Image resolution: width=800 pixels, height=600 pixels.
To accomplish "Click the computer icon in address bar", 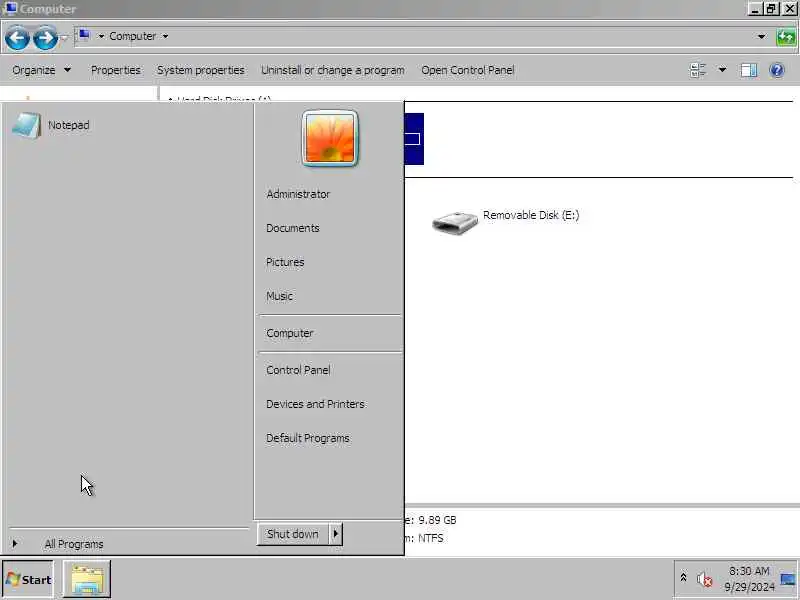I will [84, 36].
